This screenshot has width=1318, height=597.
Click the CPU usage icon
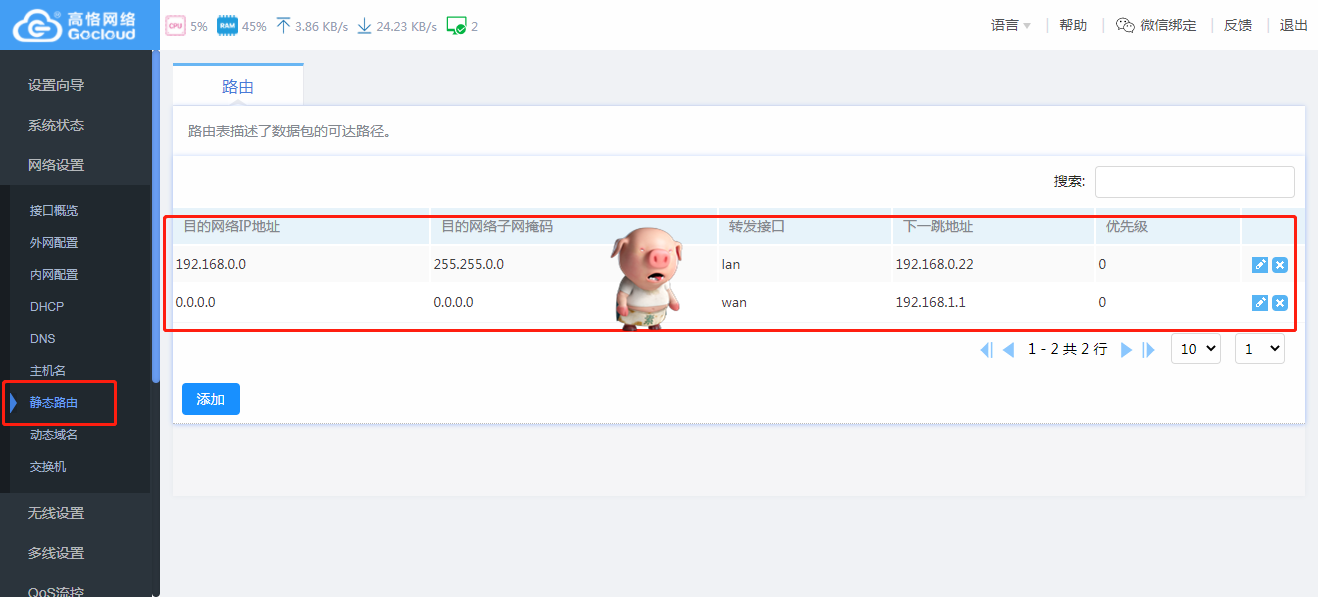176,26
